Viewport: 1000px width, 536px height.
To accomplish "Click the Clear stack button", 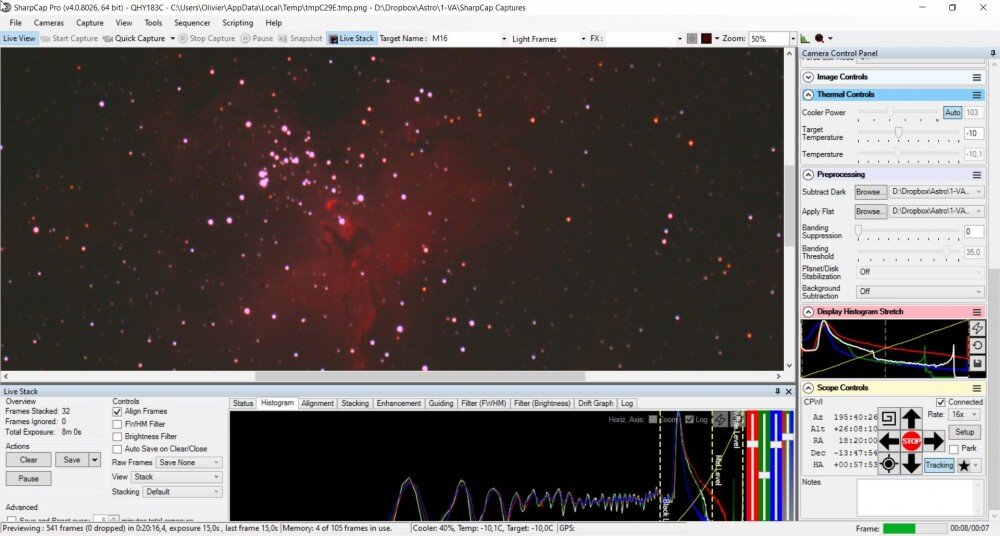I will pos(29,459).
